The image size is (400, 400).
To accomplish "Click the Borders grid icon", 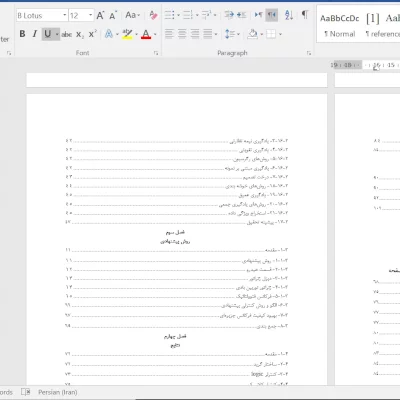I will tap(271, 34).
